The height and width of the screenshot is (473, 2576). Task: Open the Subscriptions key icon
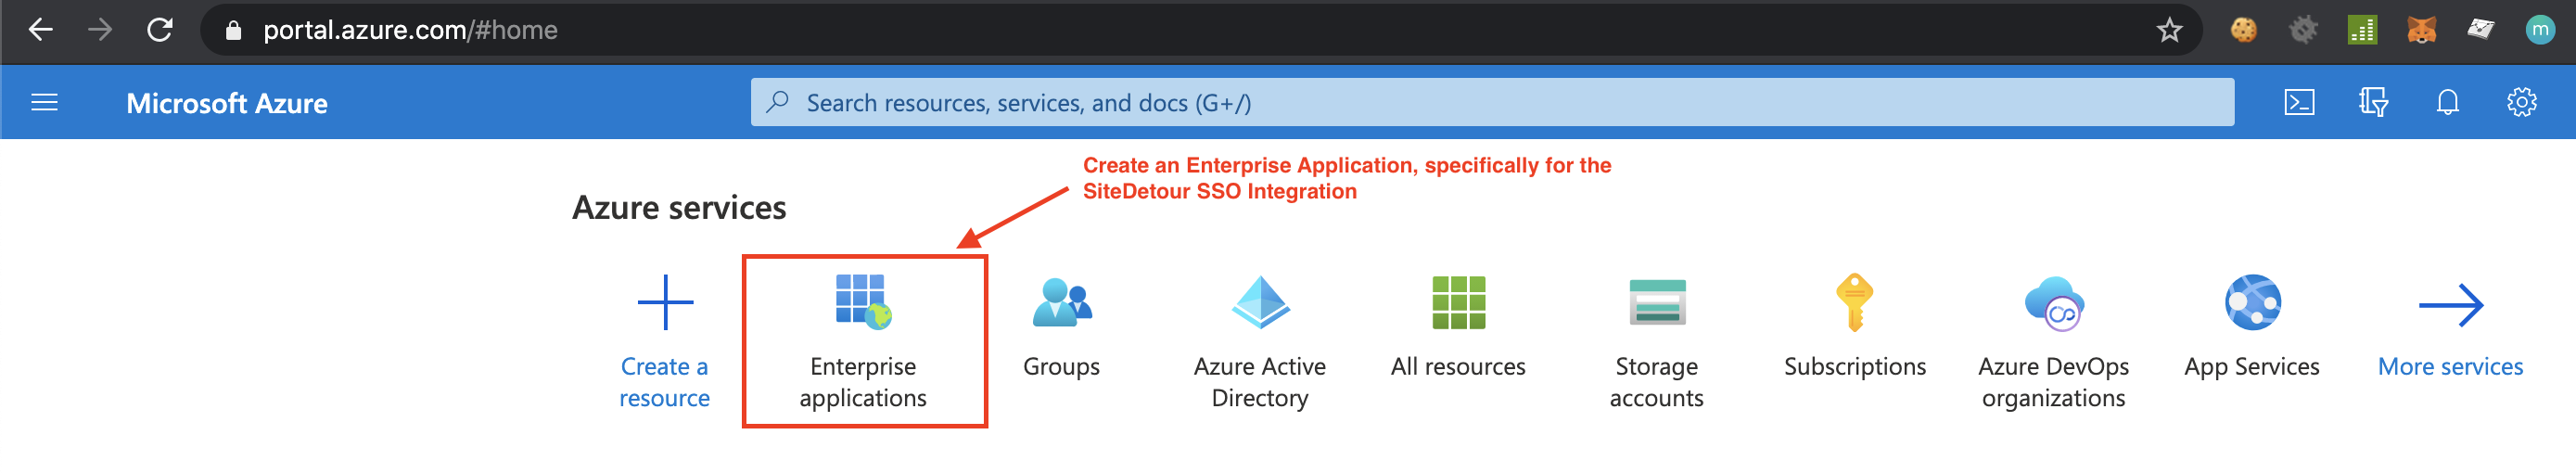coord(1855,302)
